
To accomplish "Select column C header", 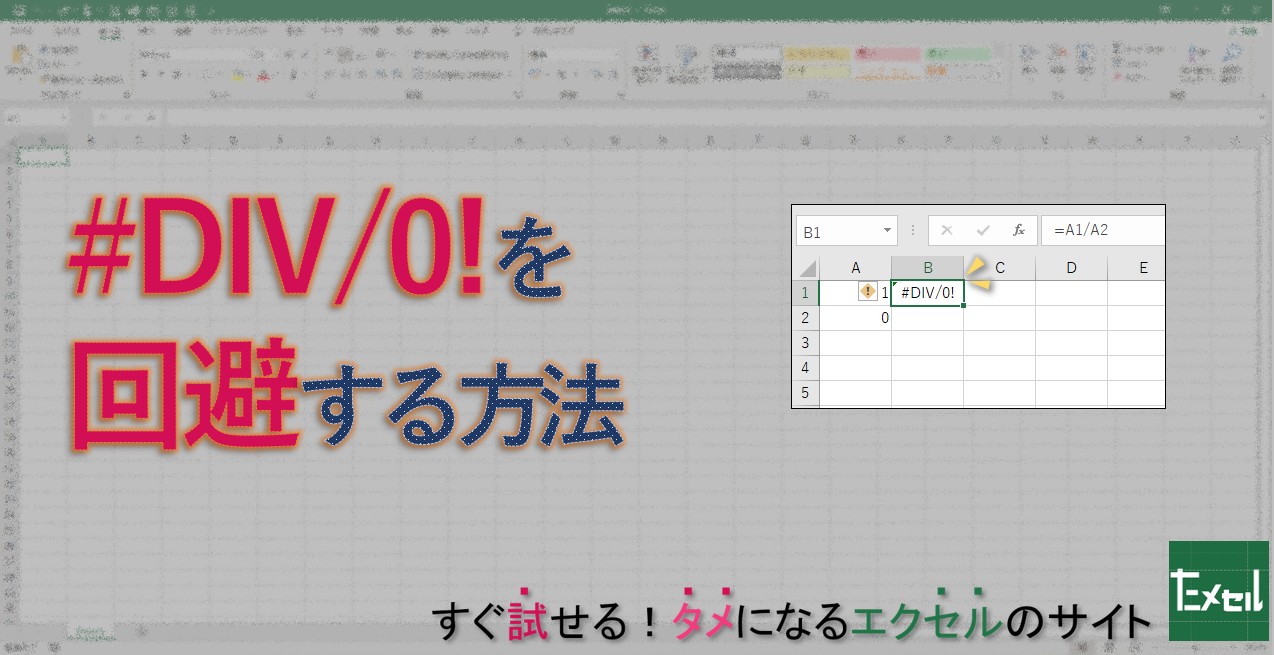I will point(999,267).
